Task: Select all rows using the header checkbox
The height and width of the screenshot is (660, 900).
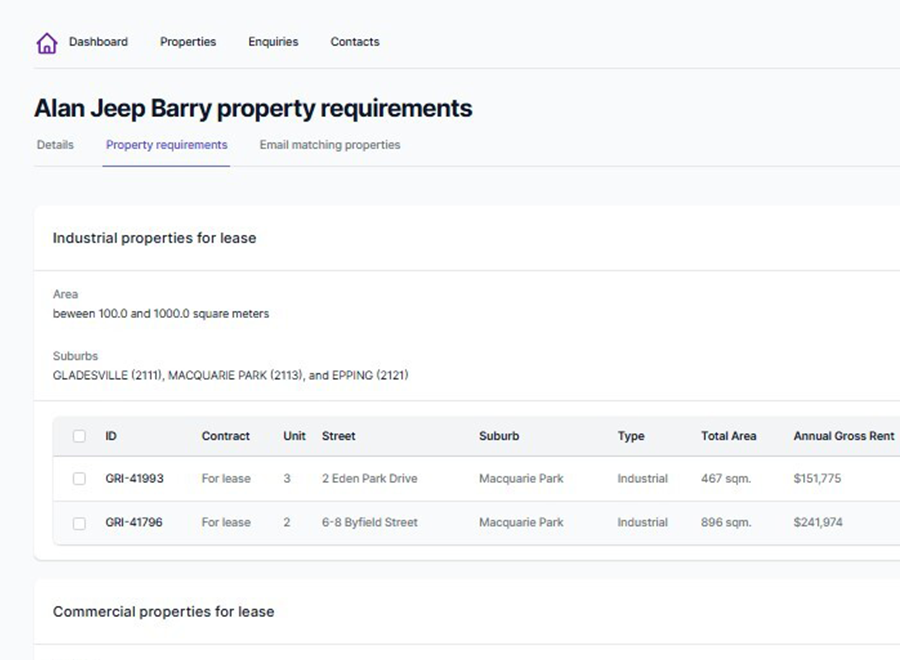Action: (79, 436)
